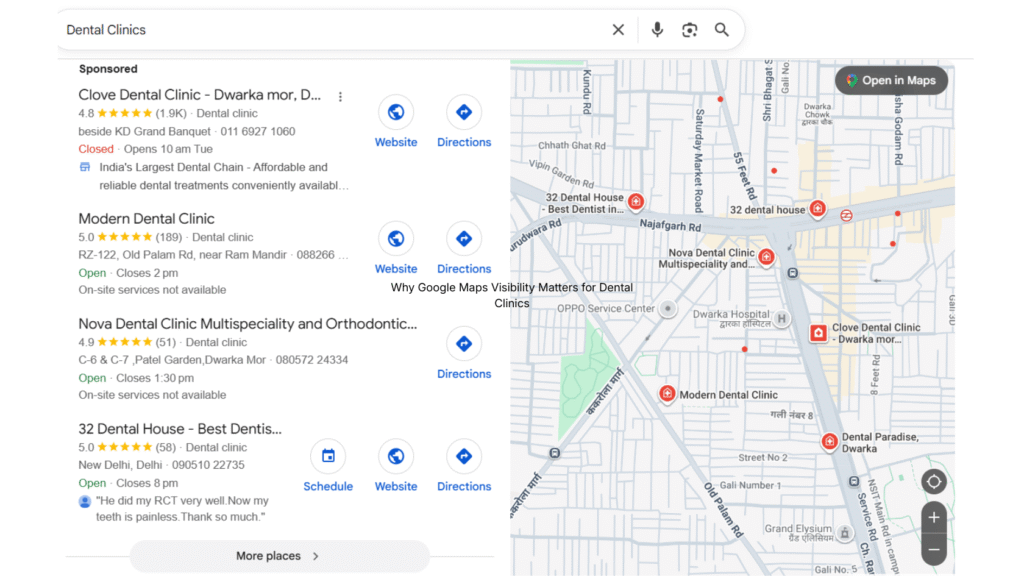Image resolution: width=1024 pixels, height=576 pixels.
Task: Open 32 Dental House listing title
Action: (x=180, y=429)
